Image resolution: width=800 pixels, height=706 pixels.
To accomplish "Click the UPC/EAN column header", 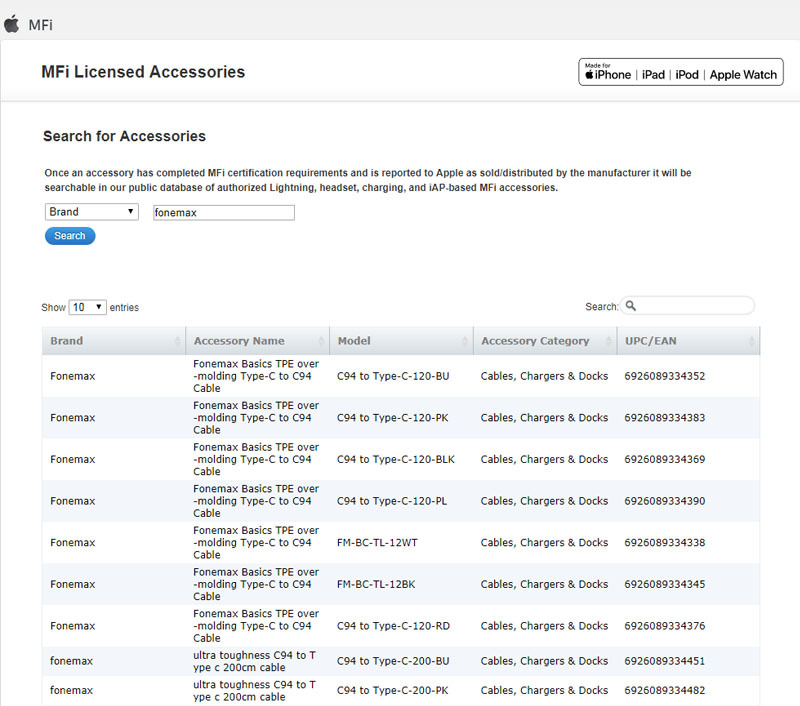I will (689, 341).
